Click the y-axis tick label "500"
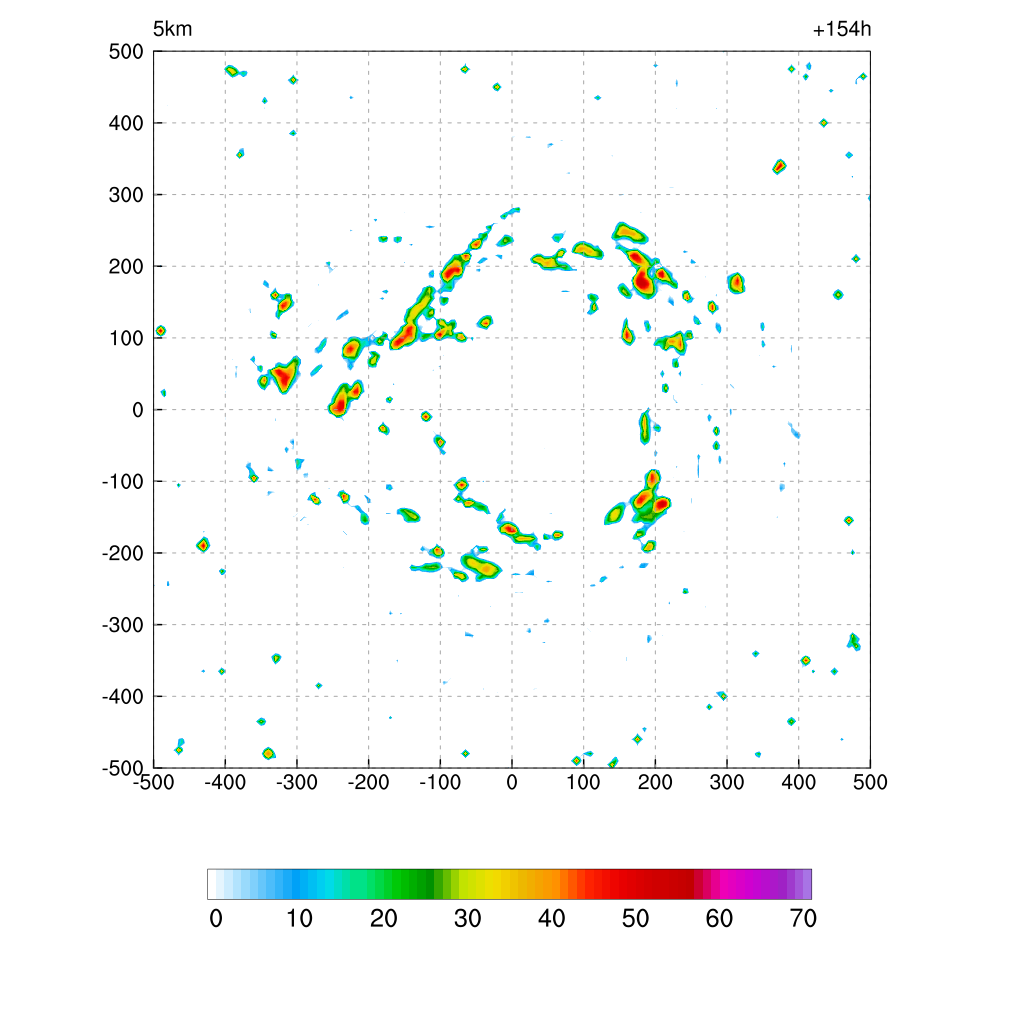The height and width of the screenshot is (1024, 1024). point(126,52)
